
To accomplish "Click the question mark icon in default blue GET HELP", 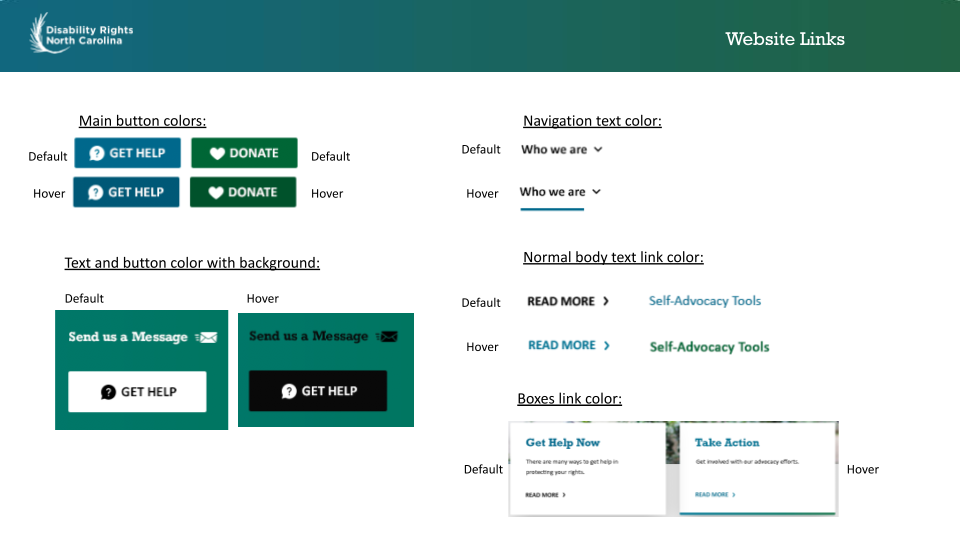I will click(x=97, y=153).
